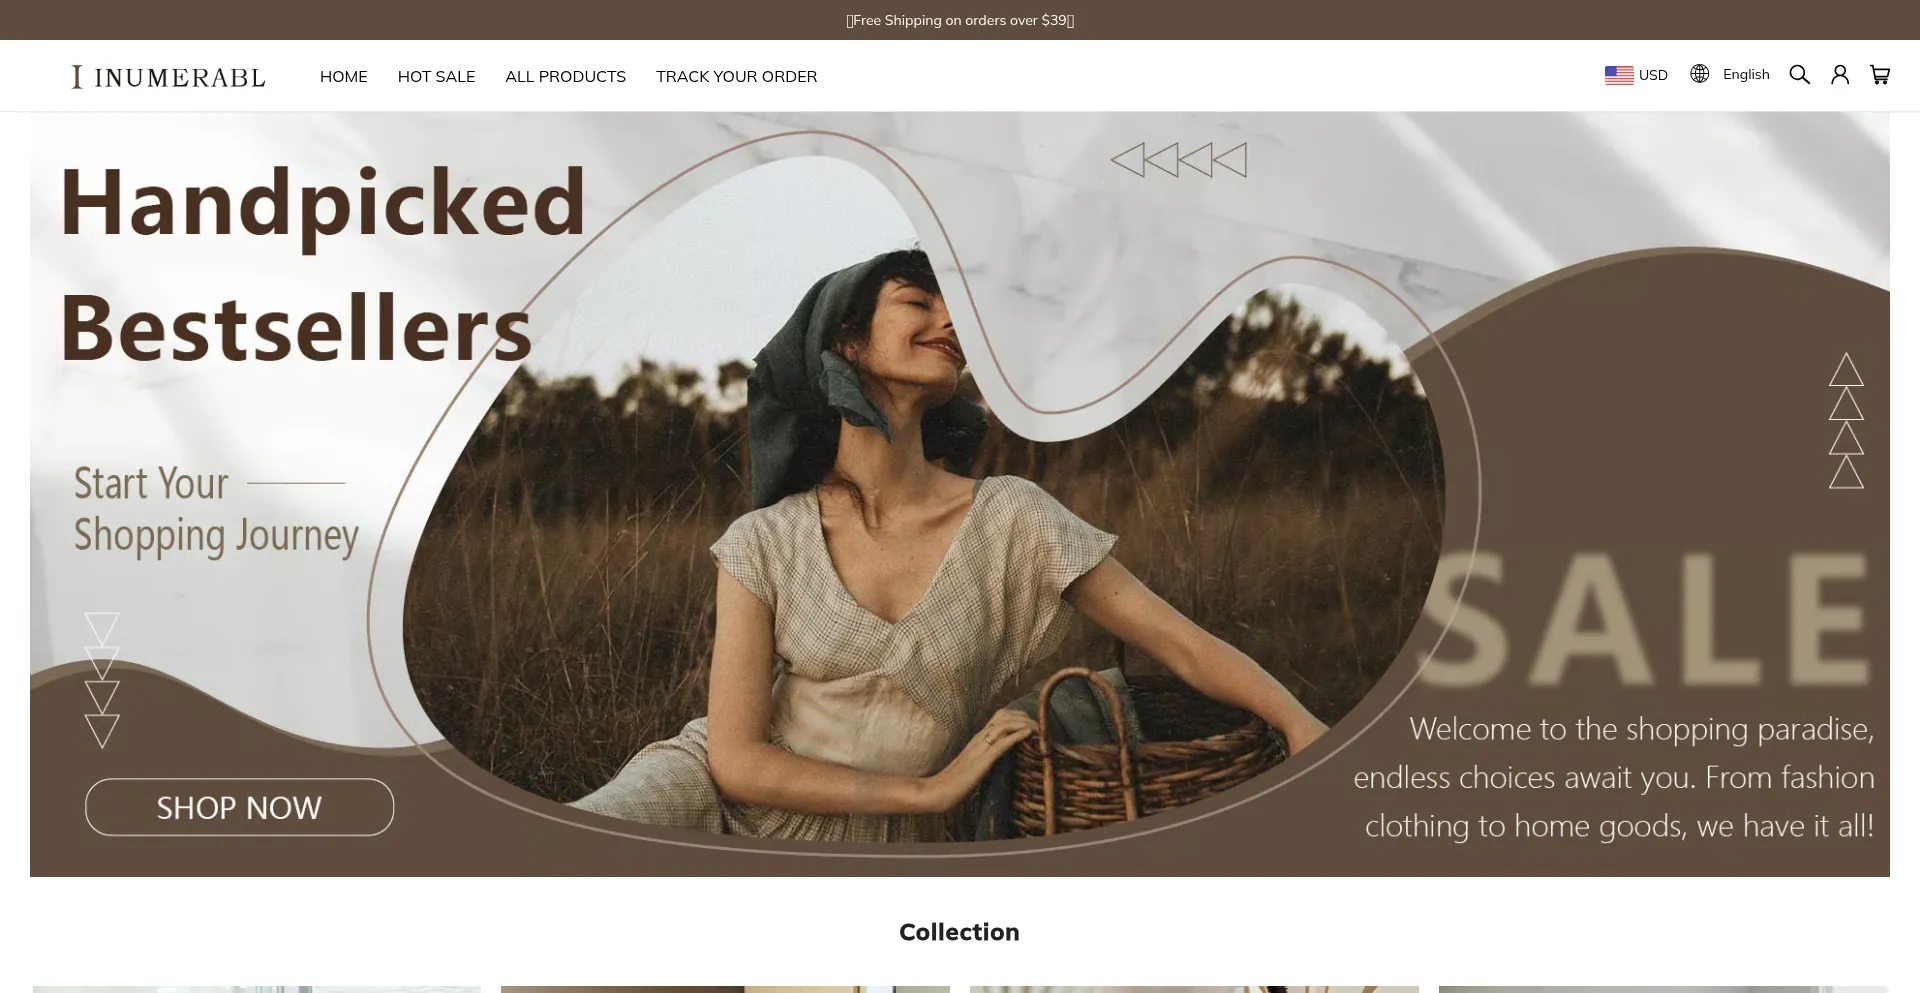Click the INUMERABL logo
The width and height of the screenshot is (1920, 993).
(x=168, y=77)
